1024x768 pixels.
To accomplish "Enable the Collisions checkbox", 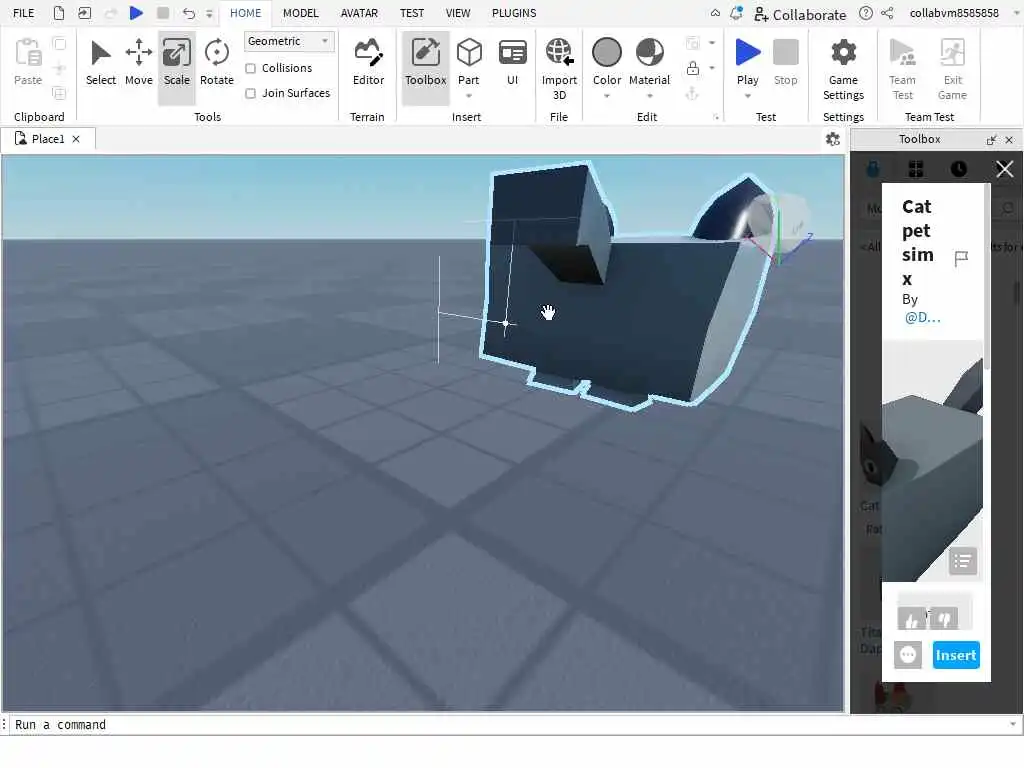I will click(250, 69).
